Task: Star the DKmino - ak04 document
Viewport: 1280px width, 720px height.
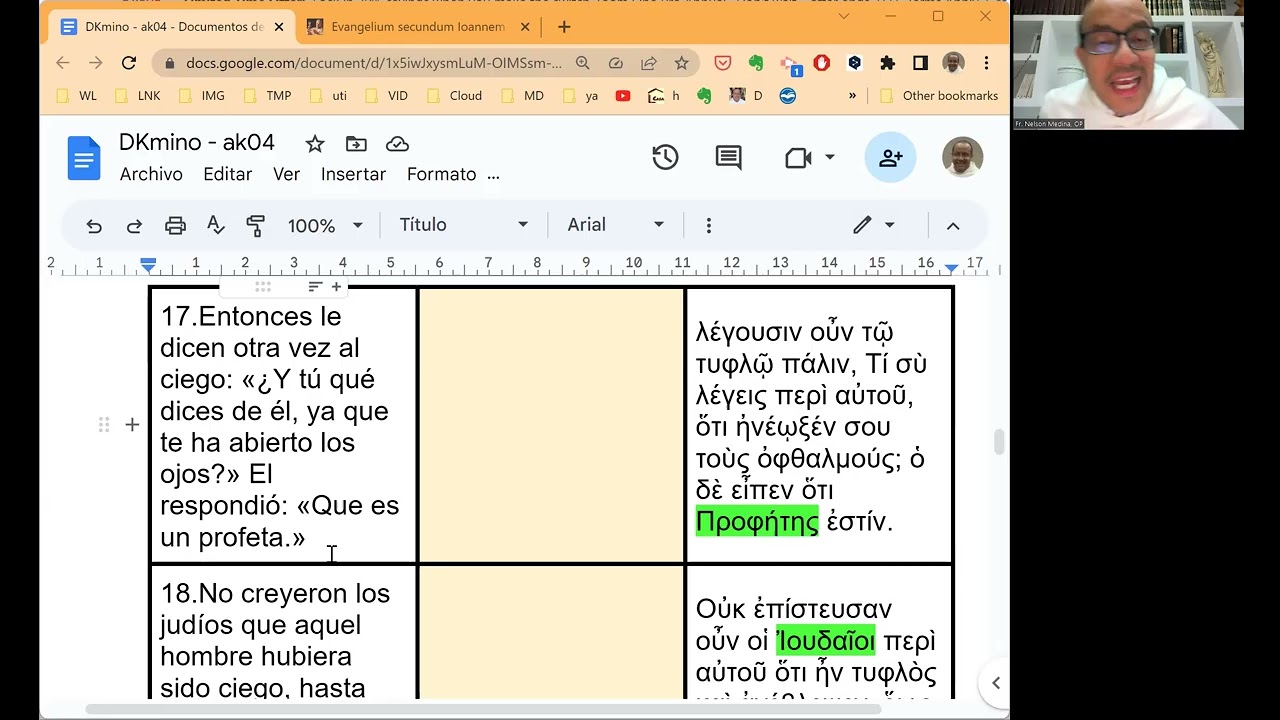Action: tap(314, 144)
